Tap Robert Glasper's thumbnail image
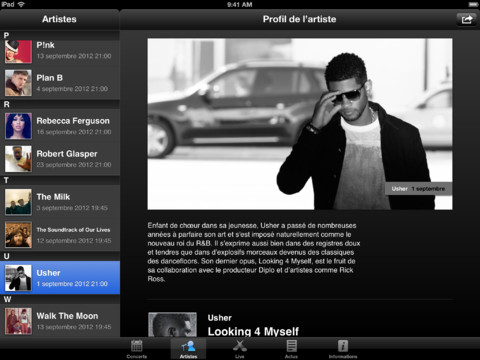The image size is (480, 360). [18, 159]
